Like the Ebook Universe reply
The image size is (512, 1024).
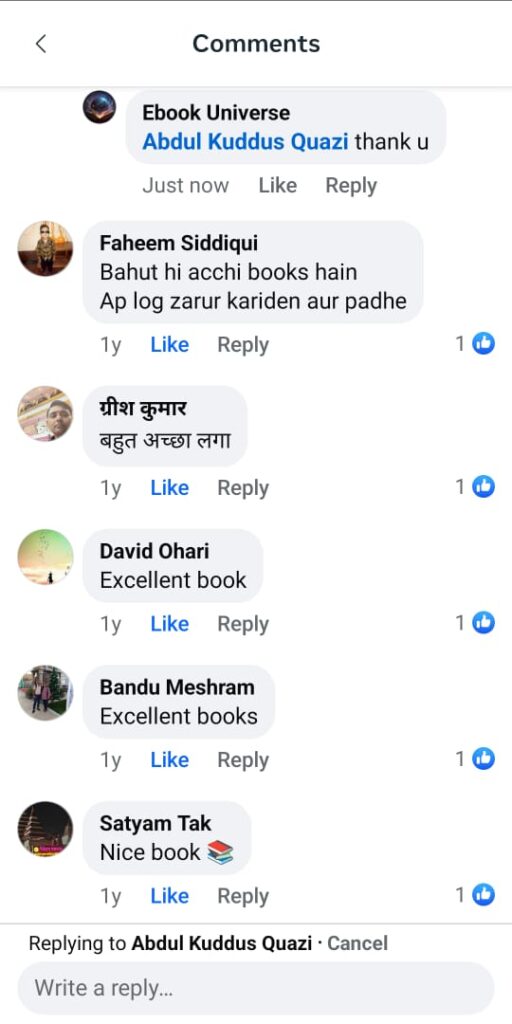pos(278,185)
